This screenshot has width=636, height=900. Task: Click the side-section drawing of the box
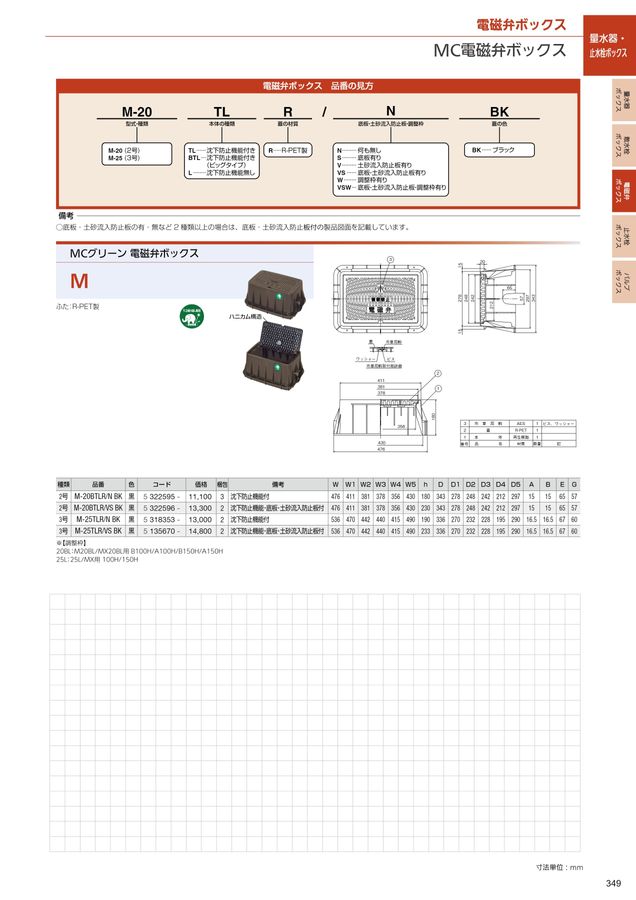497,297
